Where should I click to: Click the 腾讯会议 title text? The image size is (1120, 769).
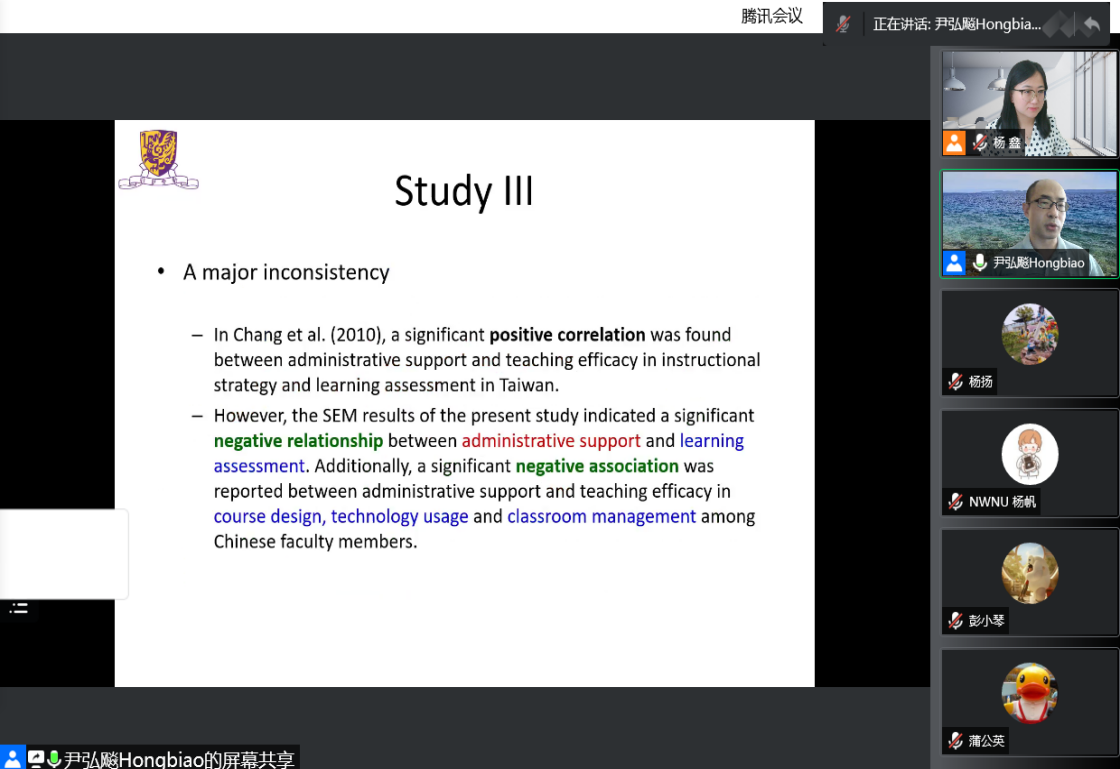tap(771, 16)
